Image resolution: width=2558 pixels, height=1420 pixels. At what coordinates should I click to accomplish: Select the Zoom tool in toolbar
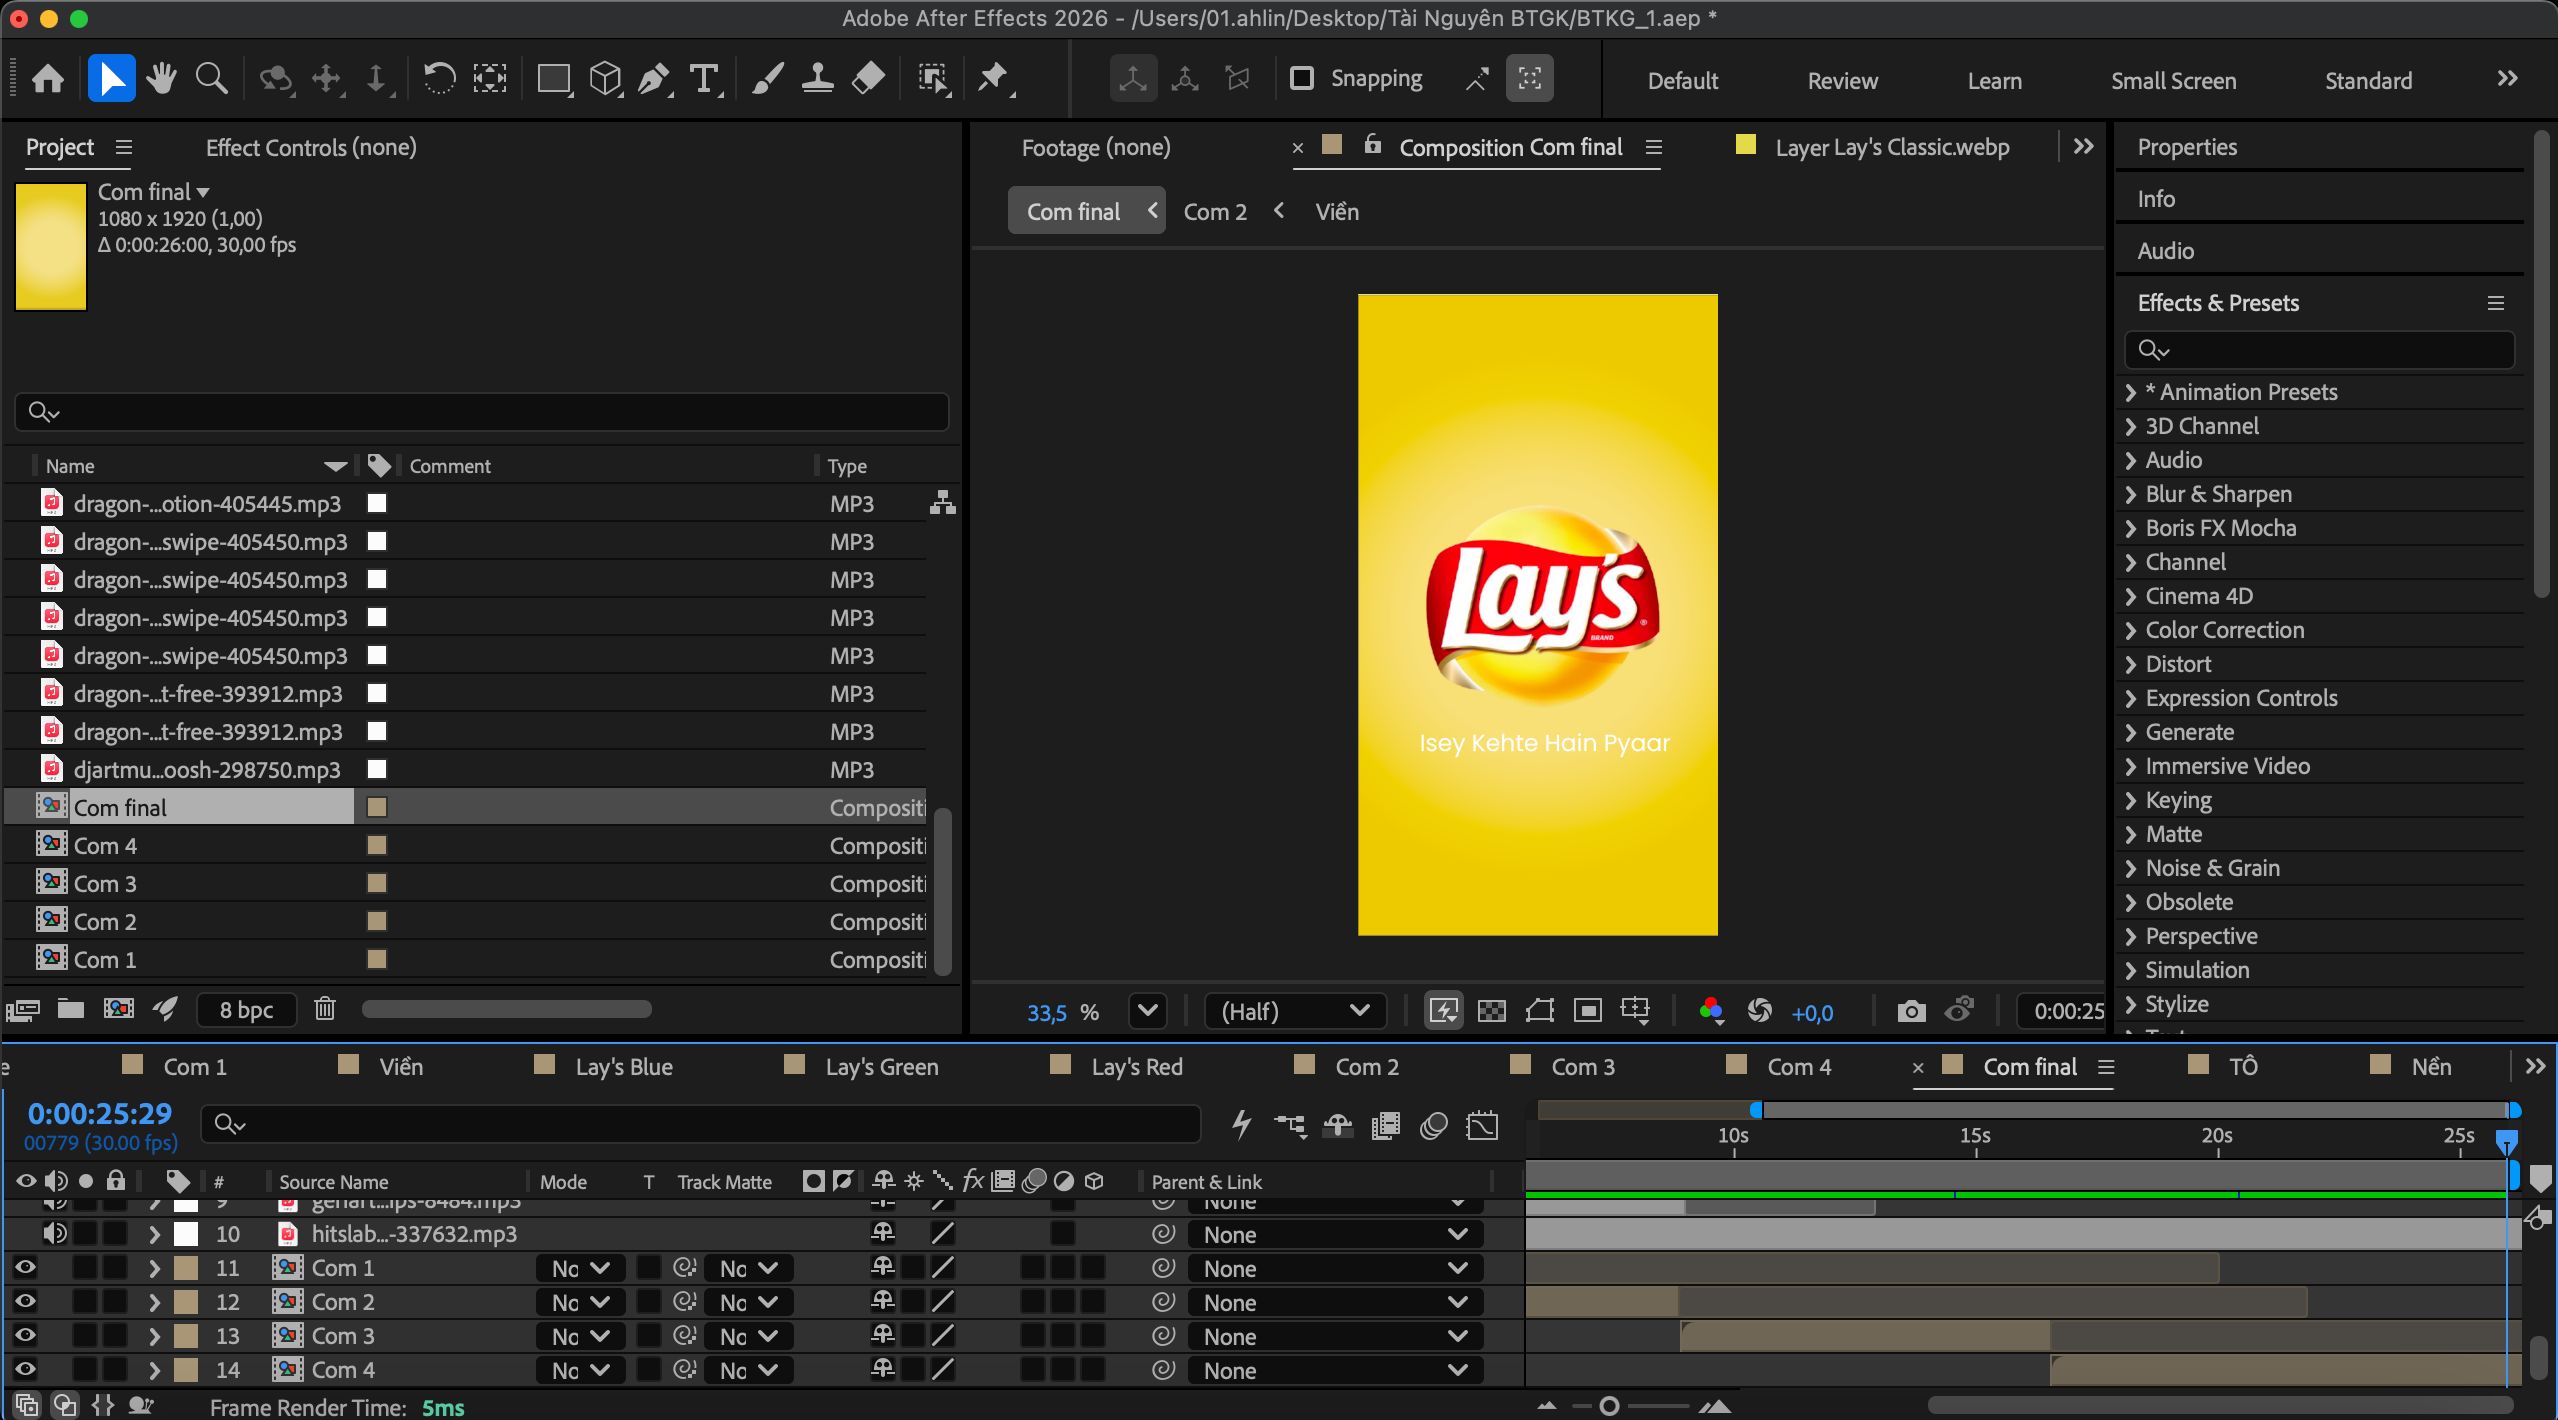[211, 78]
